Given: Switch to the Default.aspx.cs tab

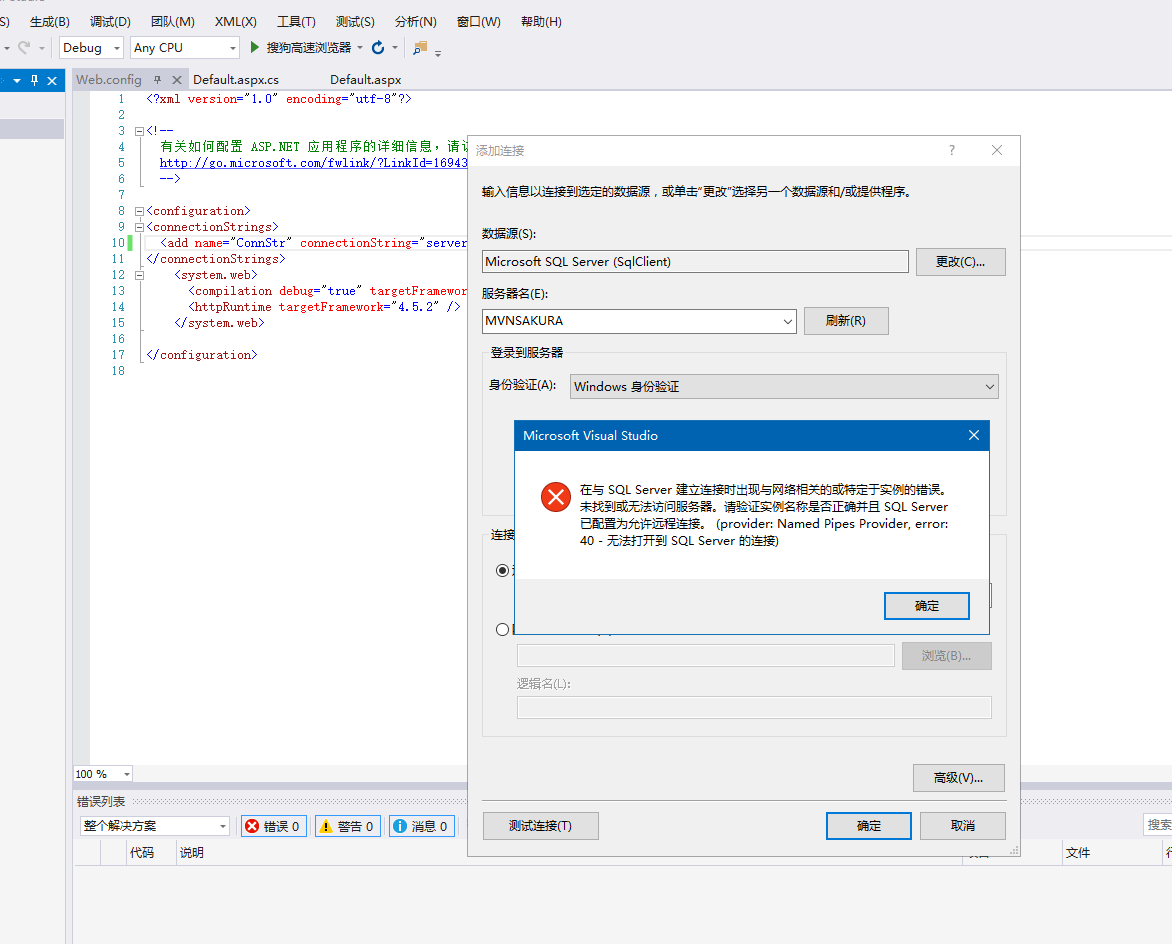Looking at the screenshot, I should click(235, 79).
